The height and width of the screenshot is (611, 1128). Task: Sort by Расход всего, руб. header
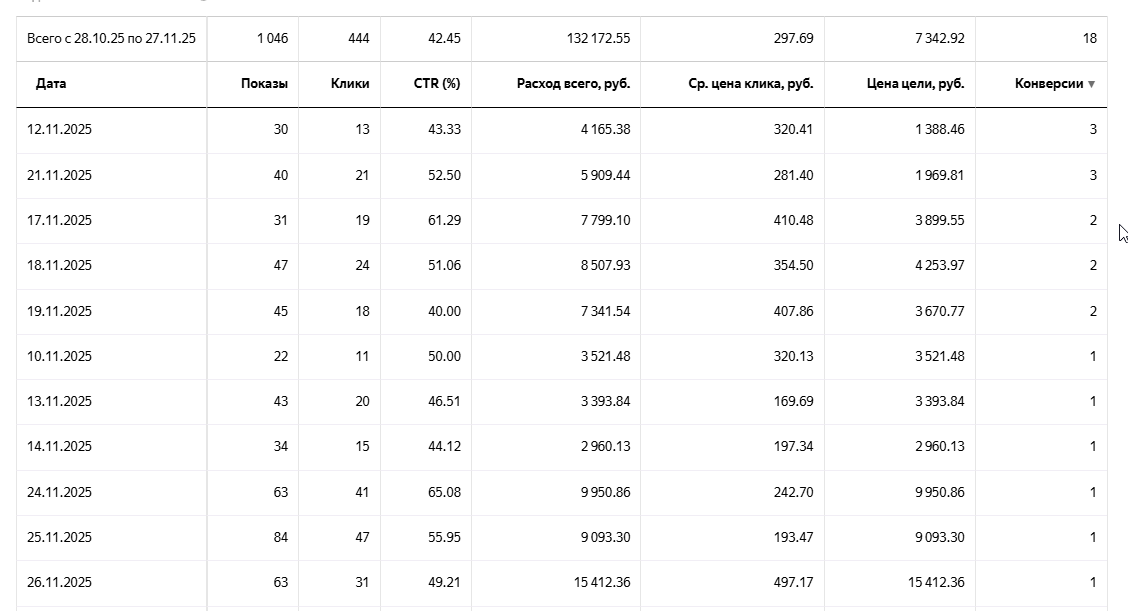pyautogui.click(x=573, y=84)
